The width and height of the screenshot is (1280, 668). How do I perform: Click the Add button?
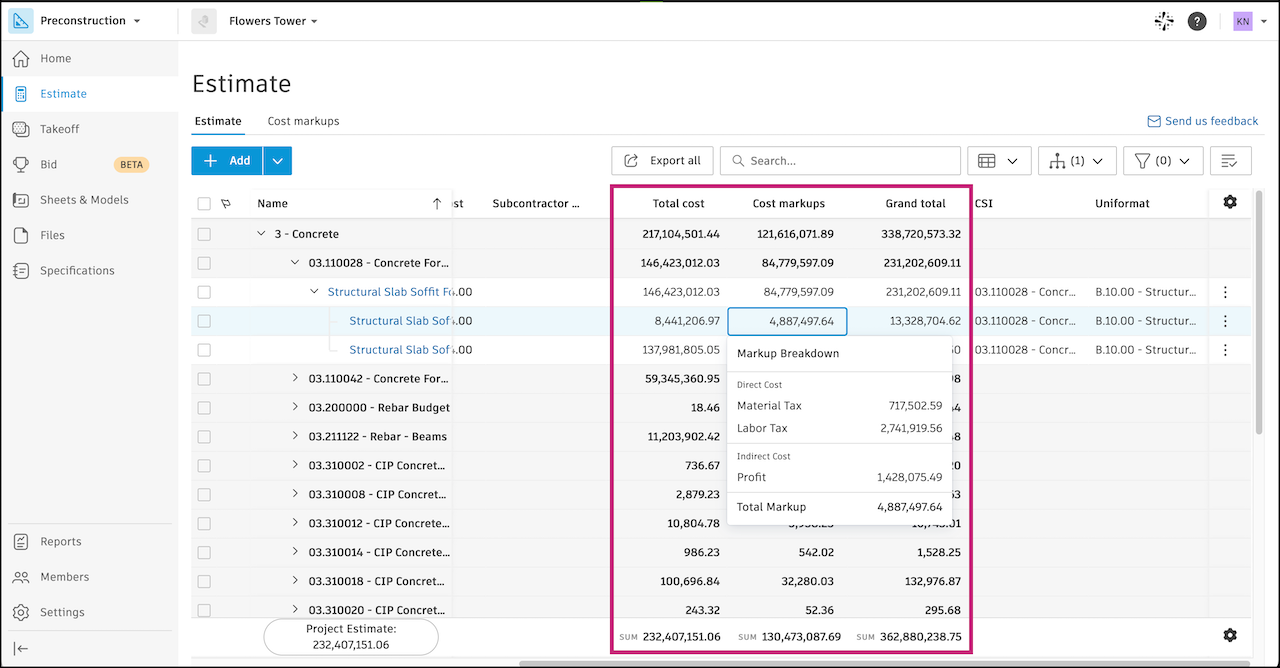point(227,161)
